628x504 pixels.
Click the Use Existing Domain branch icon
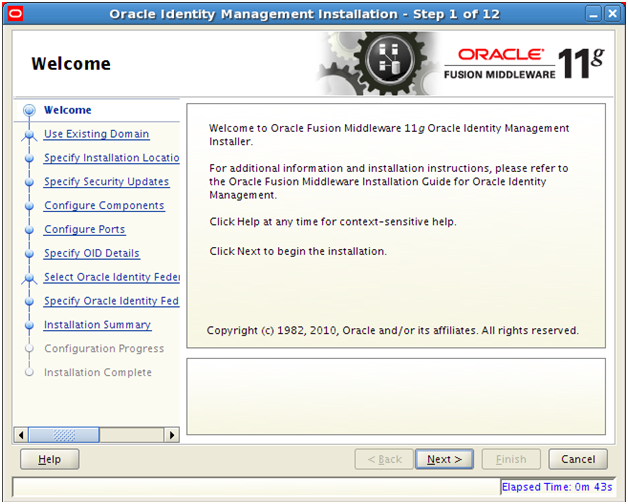coord(29,135)
